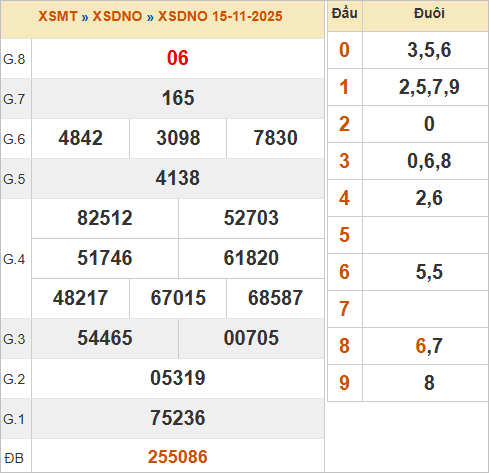This screenshot has height=473, width=489.
Task: Click the Đầu column header
Action: (x=345, y=13)
